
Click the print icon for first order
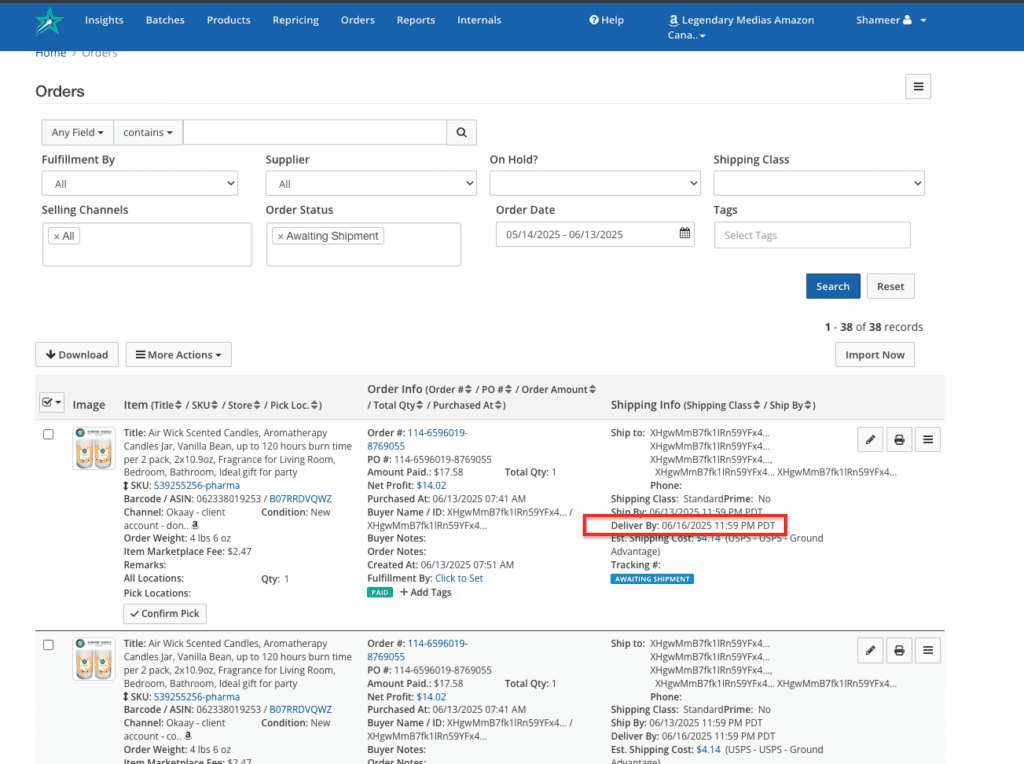(899, 439)
